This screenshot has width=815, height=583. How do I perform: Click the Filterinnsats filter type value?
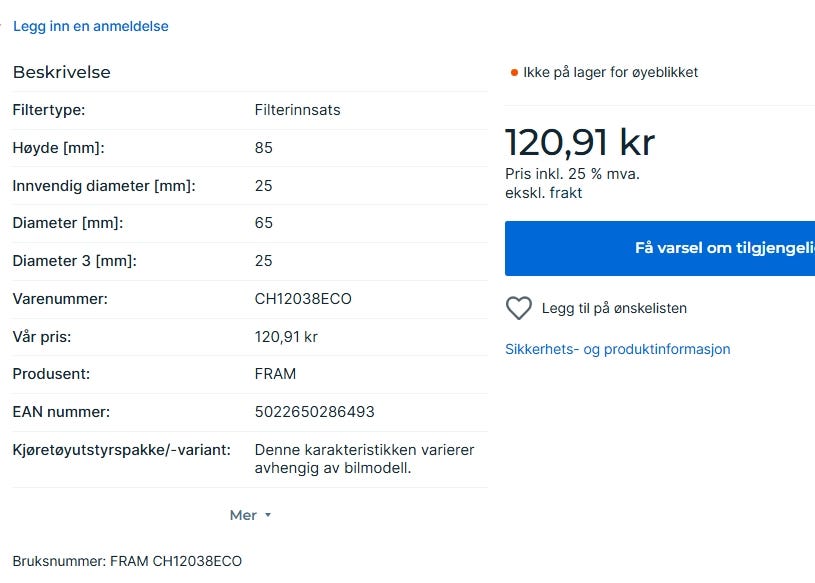297,110
